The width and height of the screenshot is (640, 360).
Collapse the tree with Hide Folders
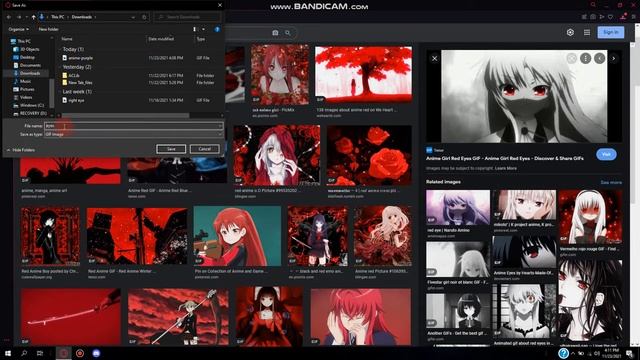pos(20,150)
